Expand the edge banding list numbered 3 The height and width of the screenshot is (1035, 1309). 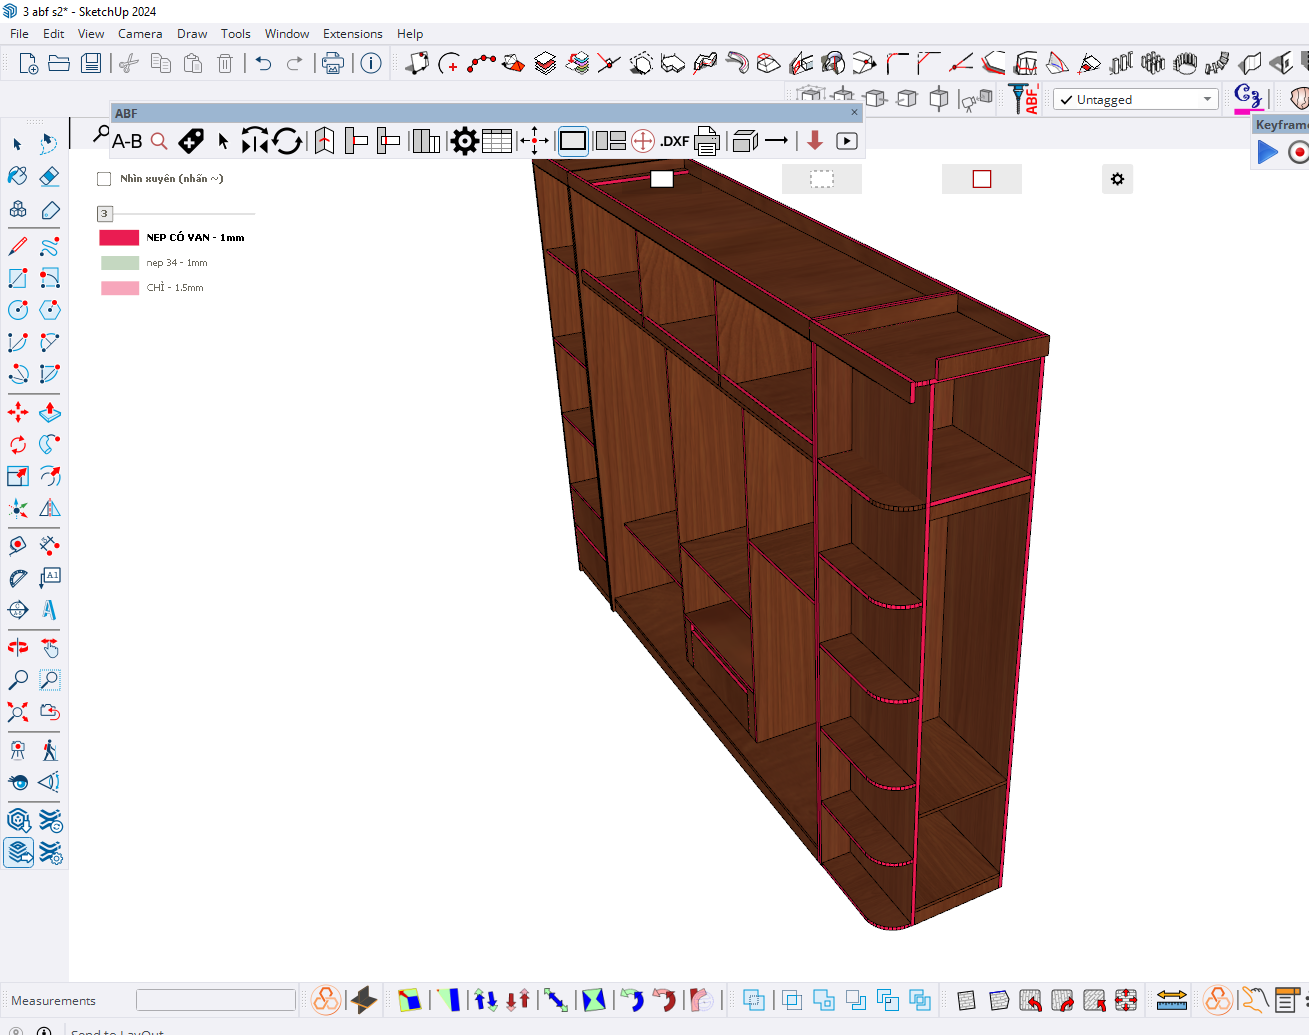pos(104,213)
